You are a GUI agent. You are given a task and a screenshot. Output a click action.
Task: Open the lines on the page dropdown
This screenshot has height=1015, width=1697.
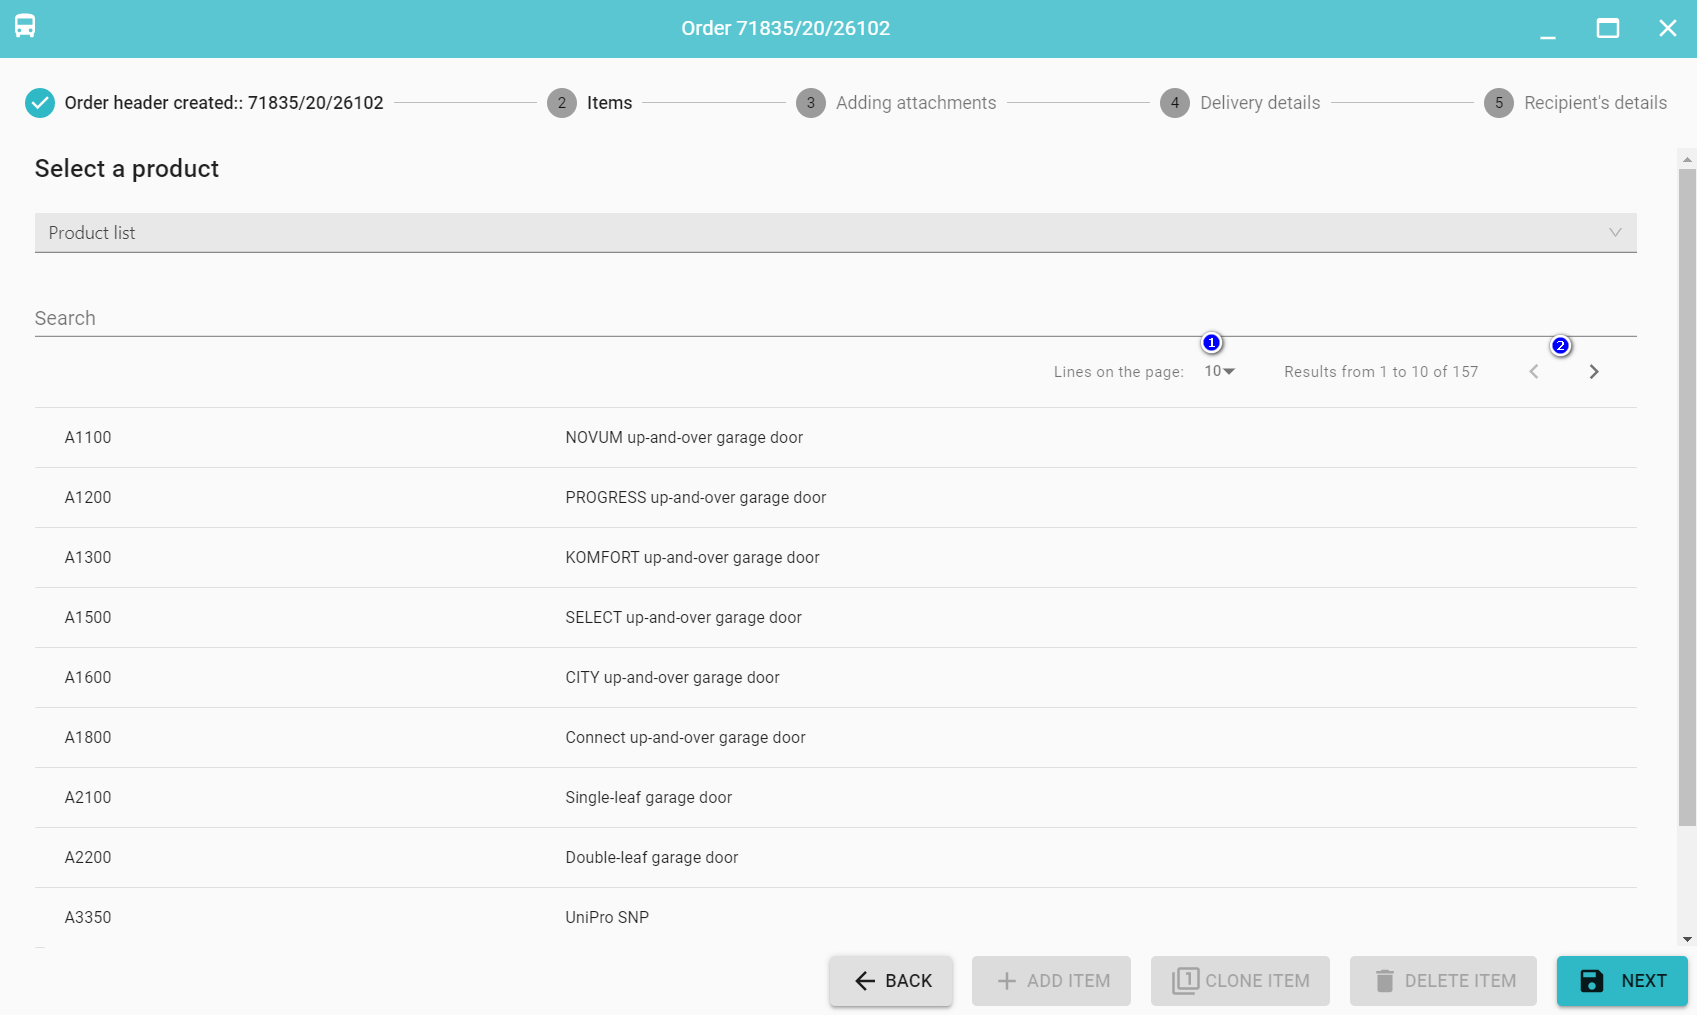[1219, 372]
